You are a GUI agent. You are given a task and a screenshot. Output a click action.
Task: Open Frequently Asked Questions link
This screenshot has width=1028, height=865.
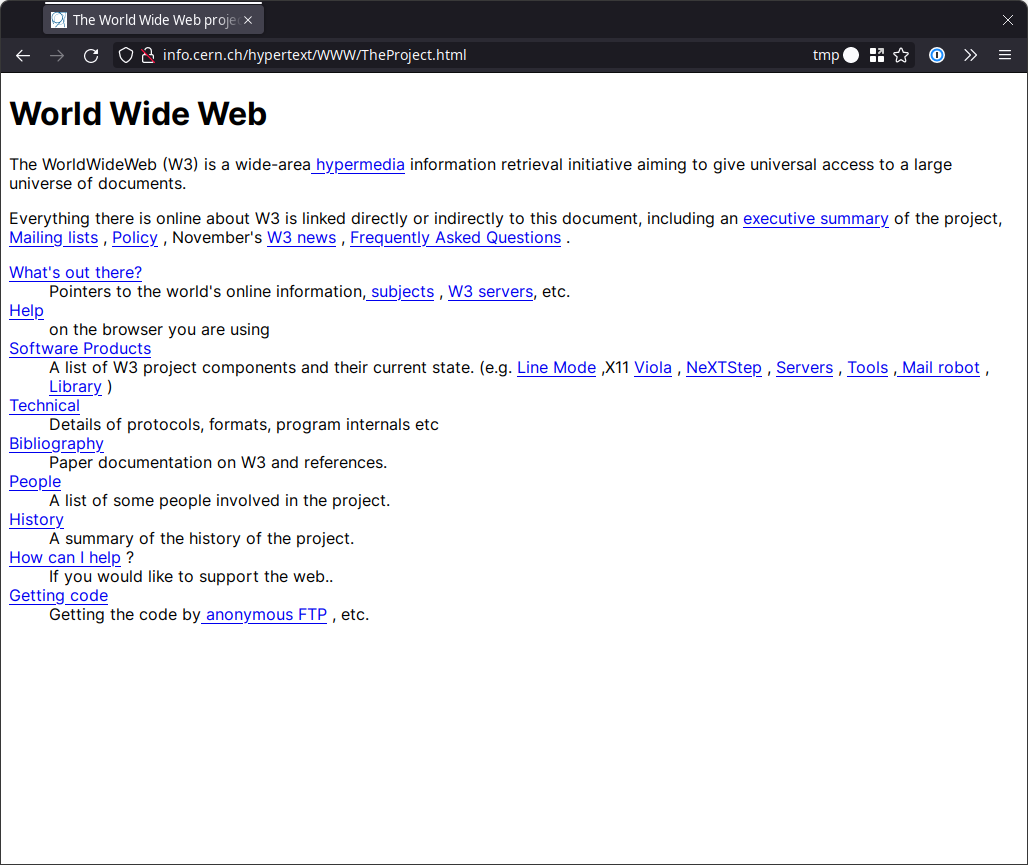coord(456,238)
